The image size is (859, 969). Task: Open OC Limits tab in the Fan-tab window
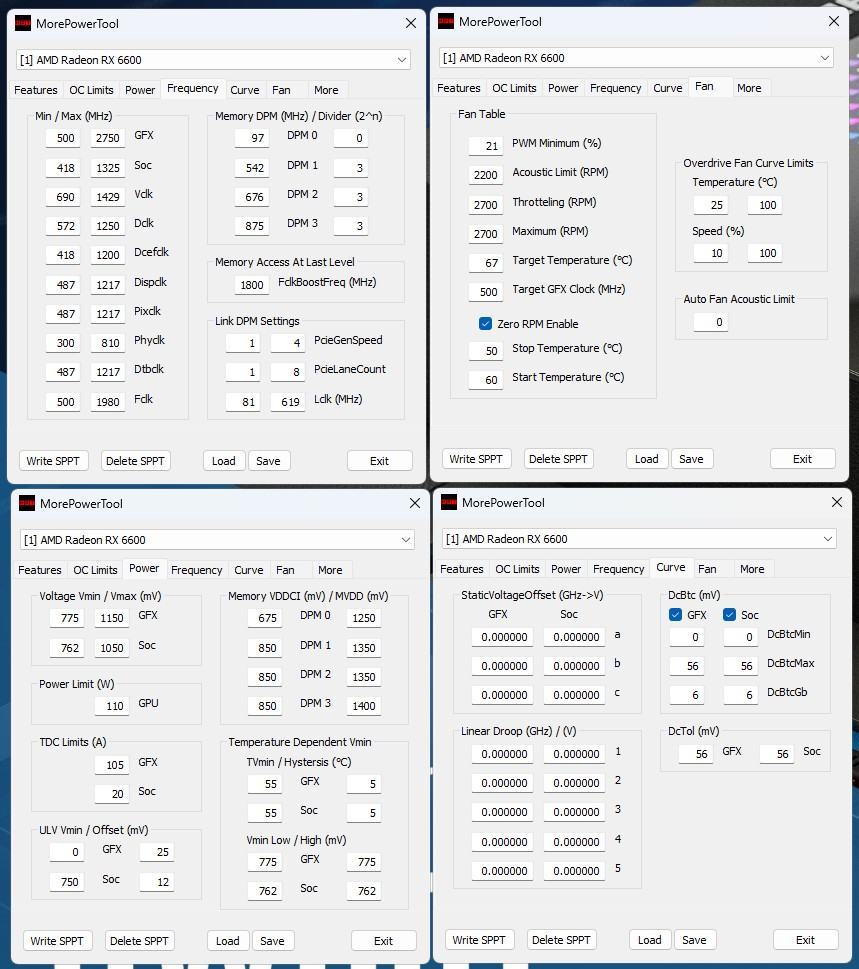click(514, 88)
